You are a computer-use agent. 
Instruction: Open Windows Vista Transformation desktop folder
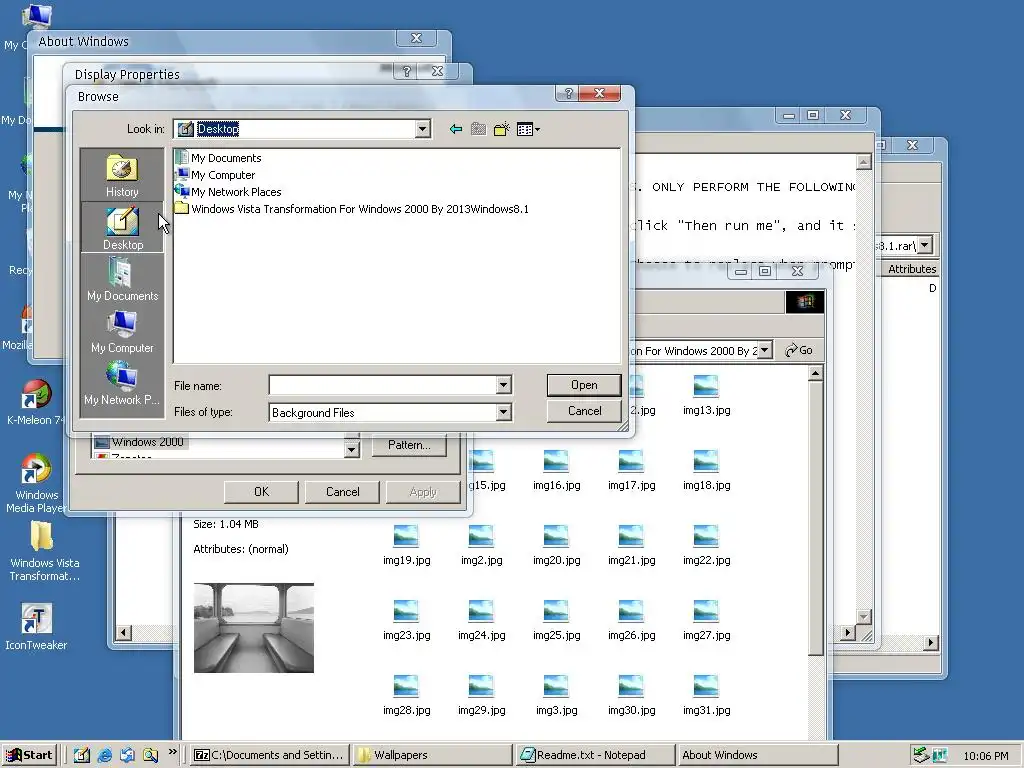click(x=43, y=552)
